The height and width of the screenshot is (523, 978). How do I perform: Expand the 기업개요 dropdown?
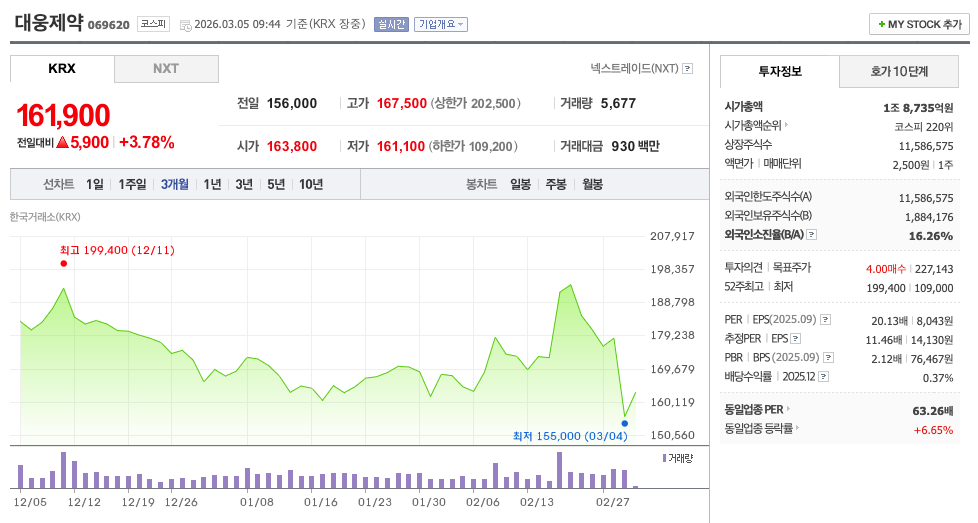441,24
